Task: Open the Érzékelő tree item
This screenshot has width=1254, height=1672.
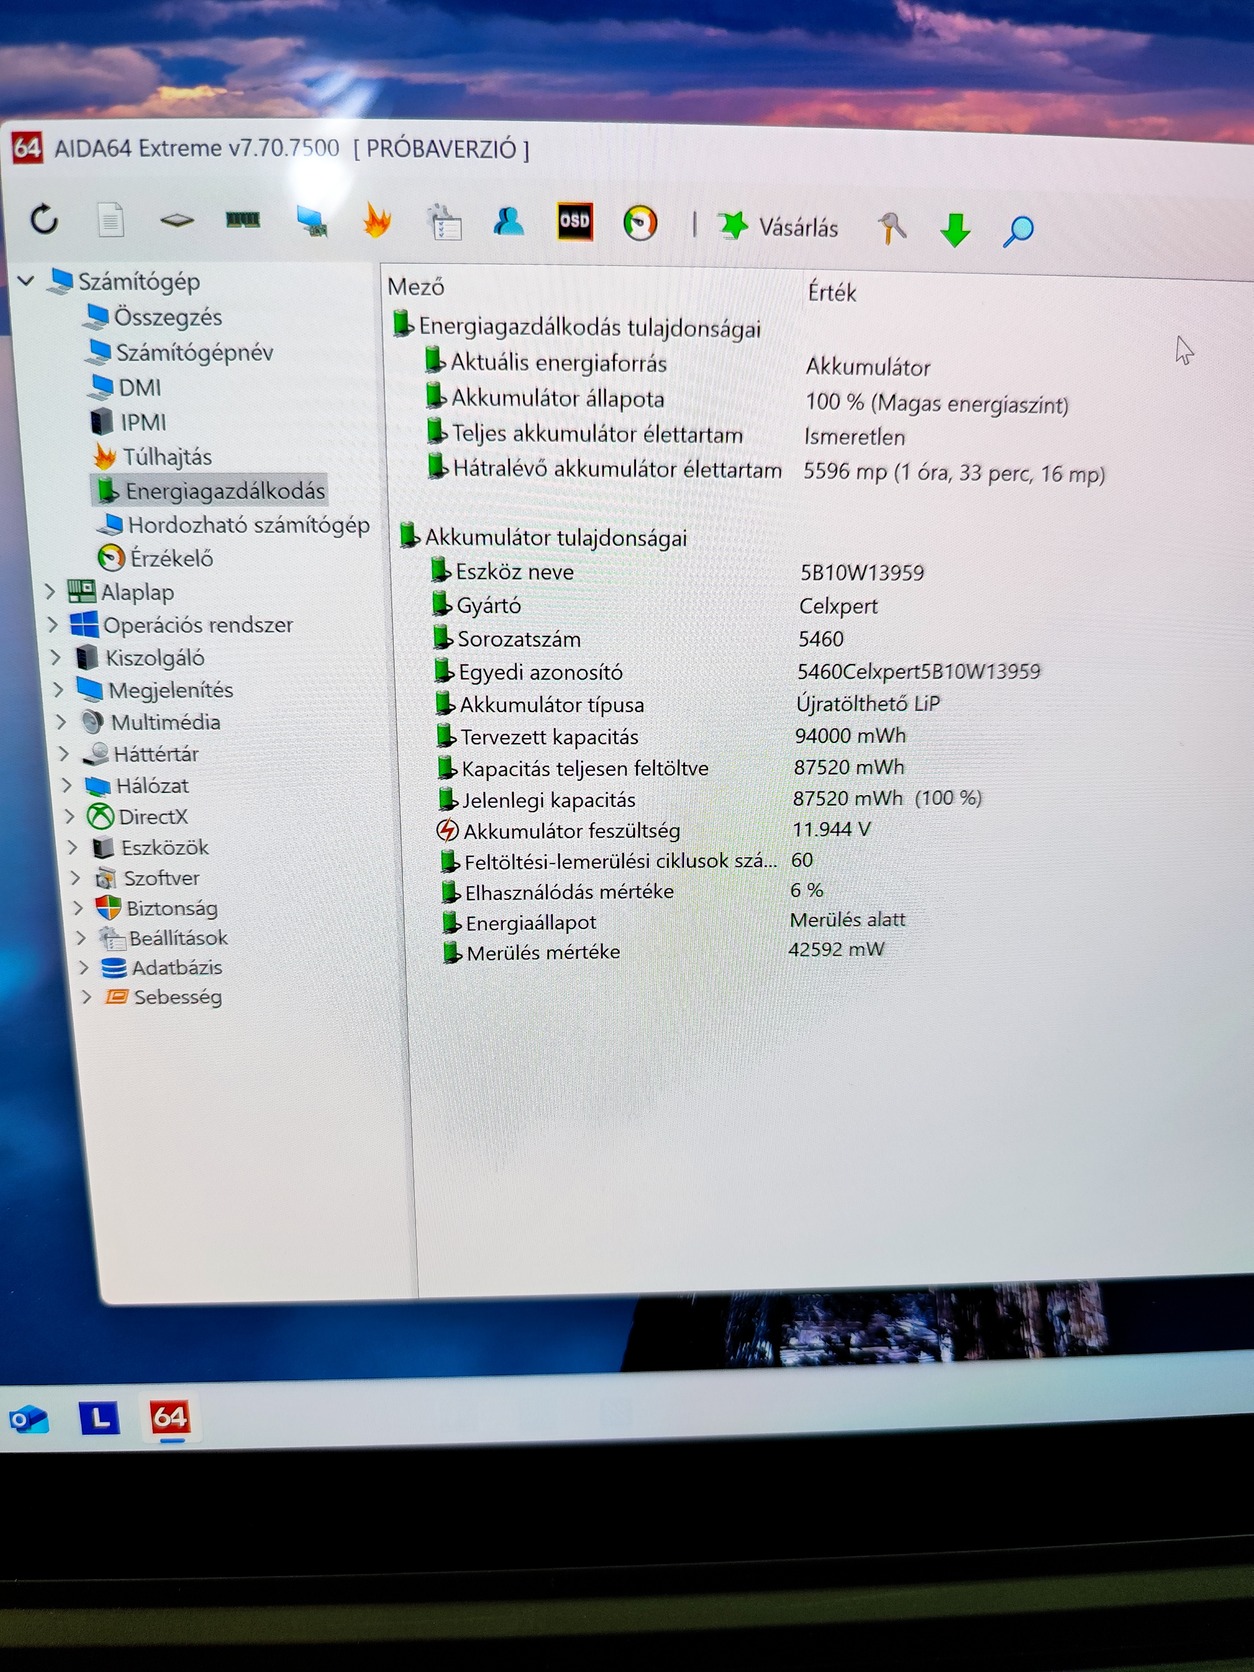Action: pyautogui.click(x=155, y=558)
